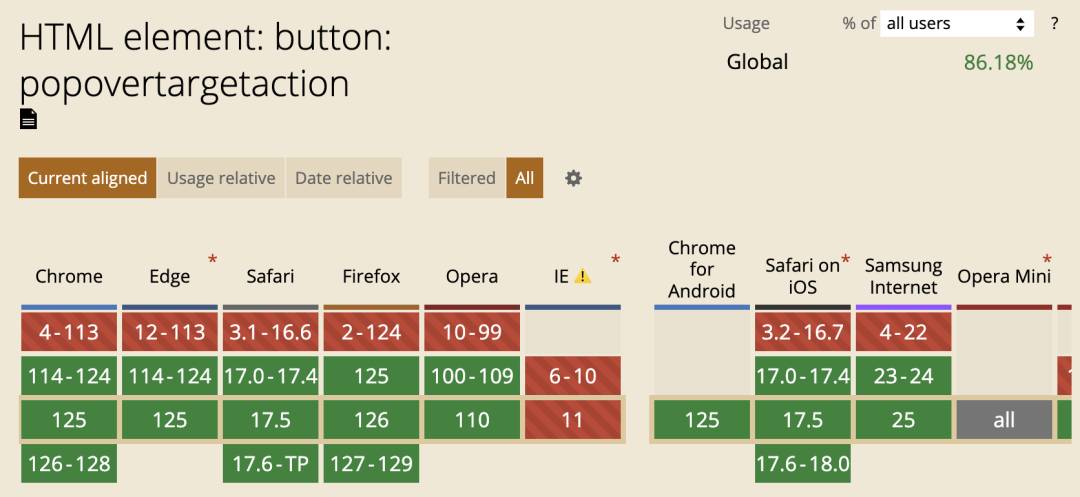This screenshot has width=1080, height=497.
Task: Click the IE warning triangle icon
Action: pyautogui.click(x=583, y=276)
